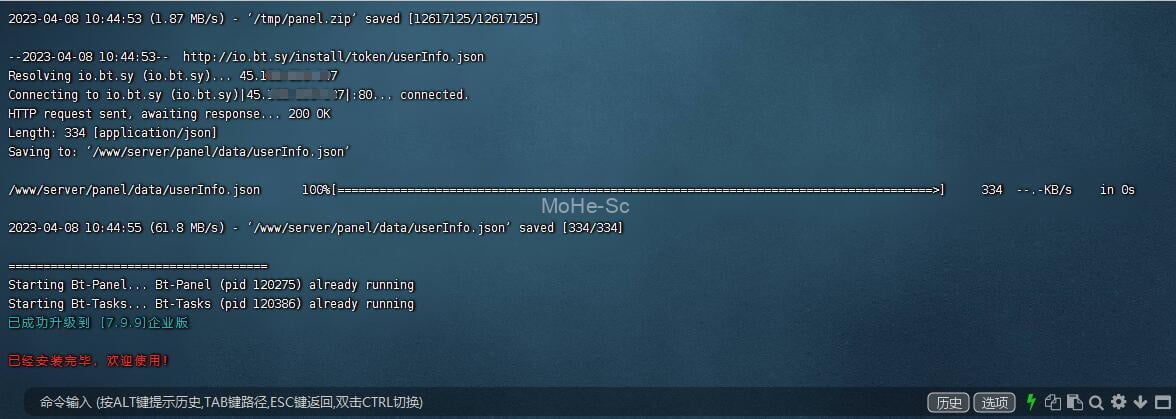Click the HTTP request 200 OK line
Viewport: 1176px width, 419px height.
(x=169, y=114)
